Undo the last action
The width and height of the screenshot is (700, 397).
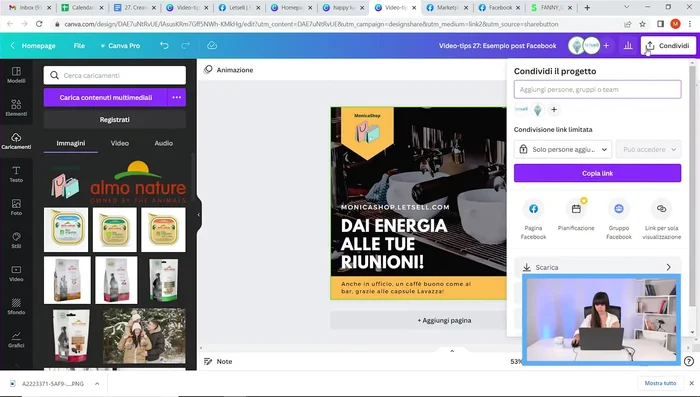tap(164, 46)
